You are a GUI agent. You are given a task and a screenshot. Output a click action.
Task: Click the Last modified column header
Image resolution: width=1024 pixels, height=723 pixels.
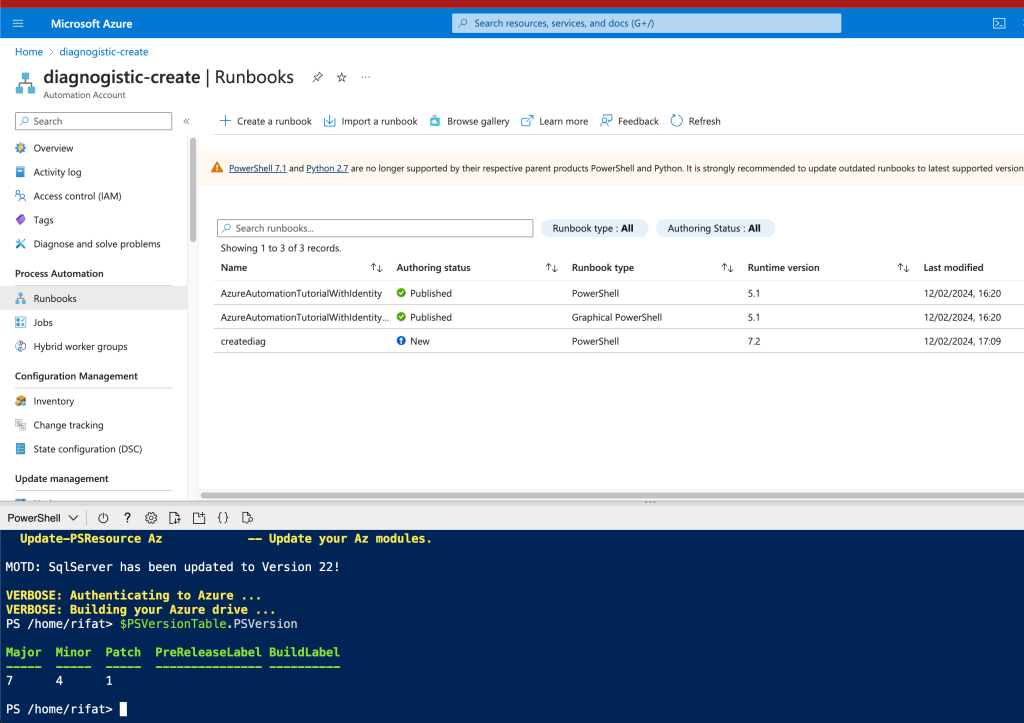coord(953,268)
